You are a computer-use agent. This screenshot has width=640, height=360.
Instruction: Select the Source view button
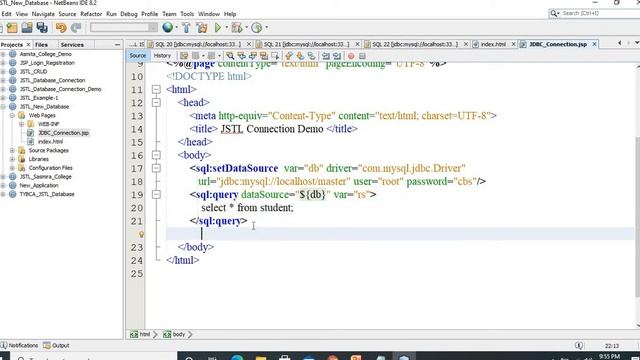138,56
